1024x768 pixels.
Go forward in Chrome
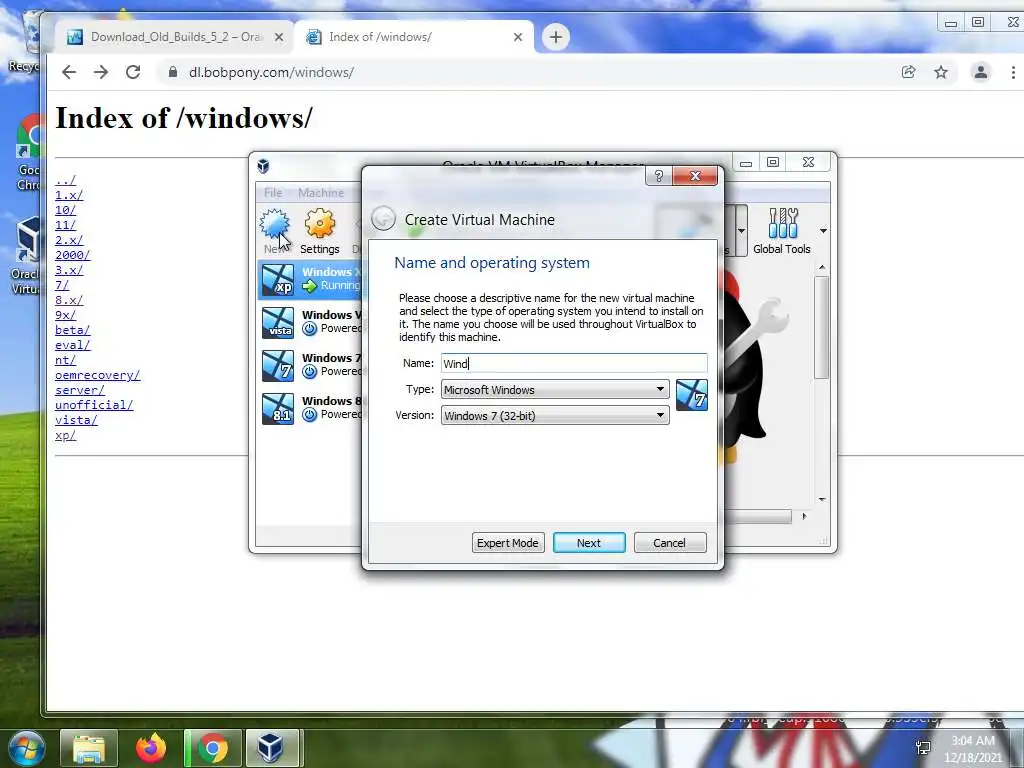tap(101, 72)
